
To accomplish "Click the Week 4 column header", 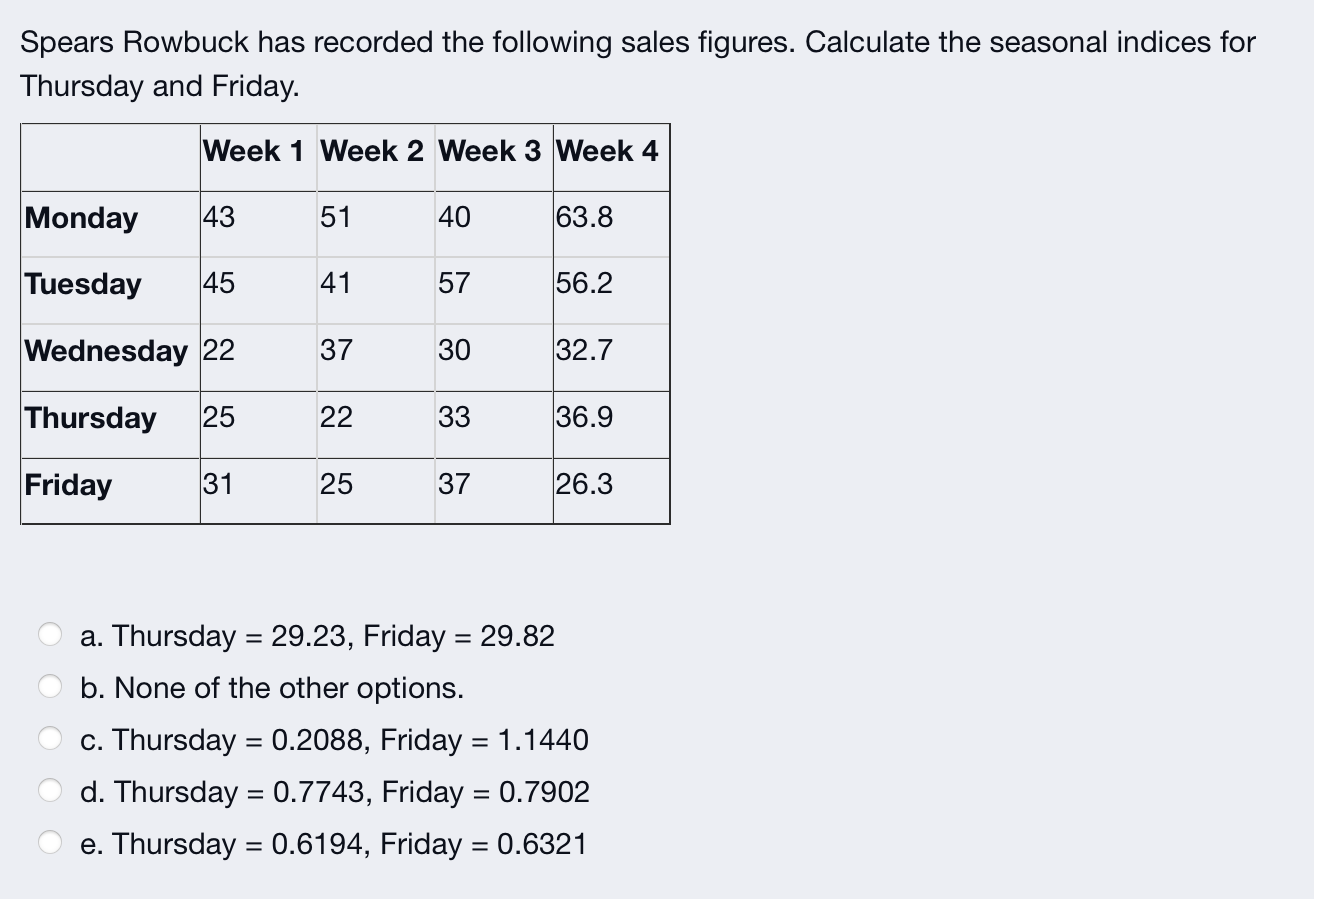I will (607, 151).
